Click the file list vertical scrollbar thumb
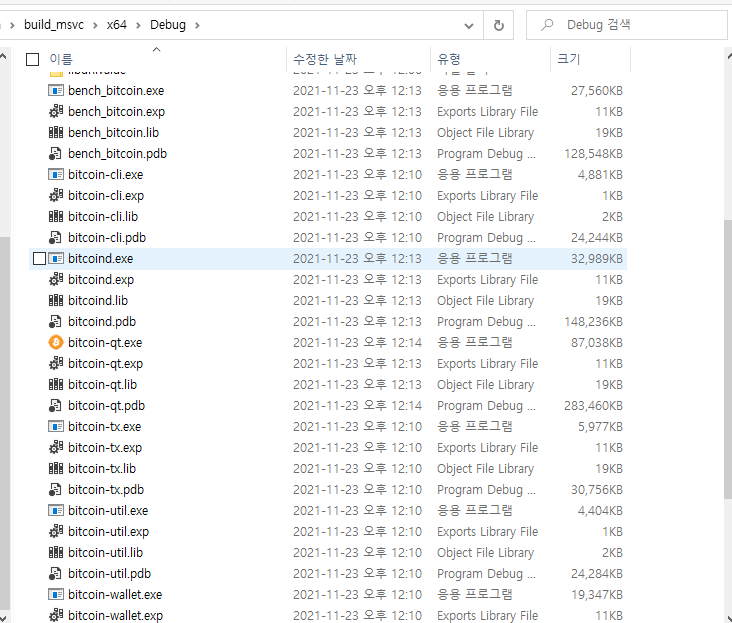The image size is (732, 623). click(728, 359)
